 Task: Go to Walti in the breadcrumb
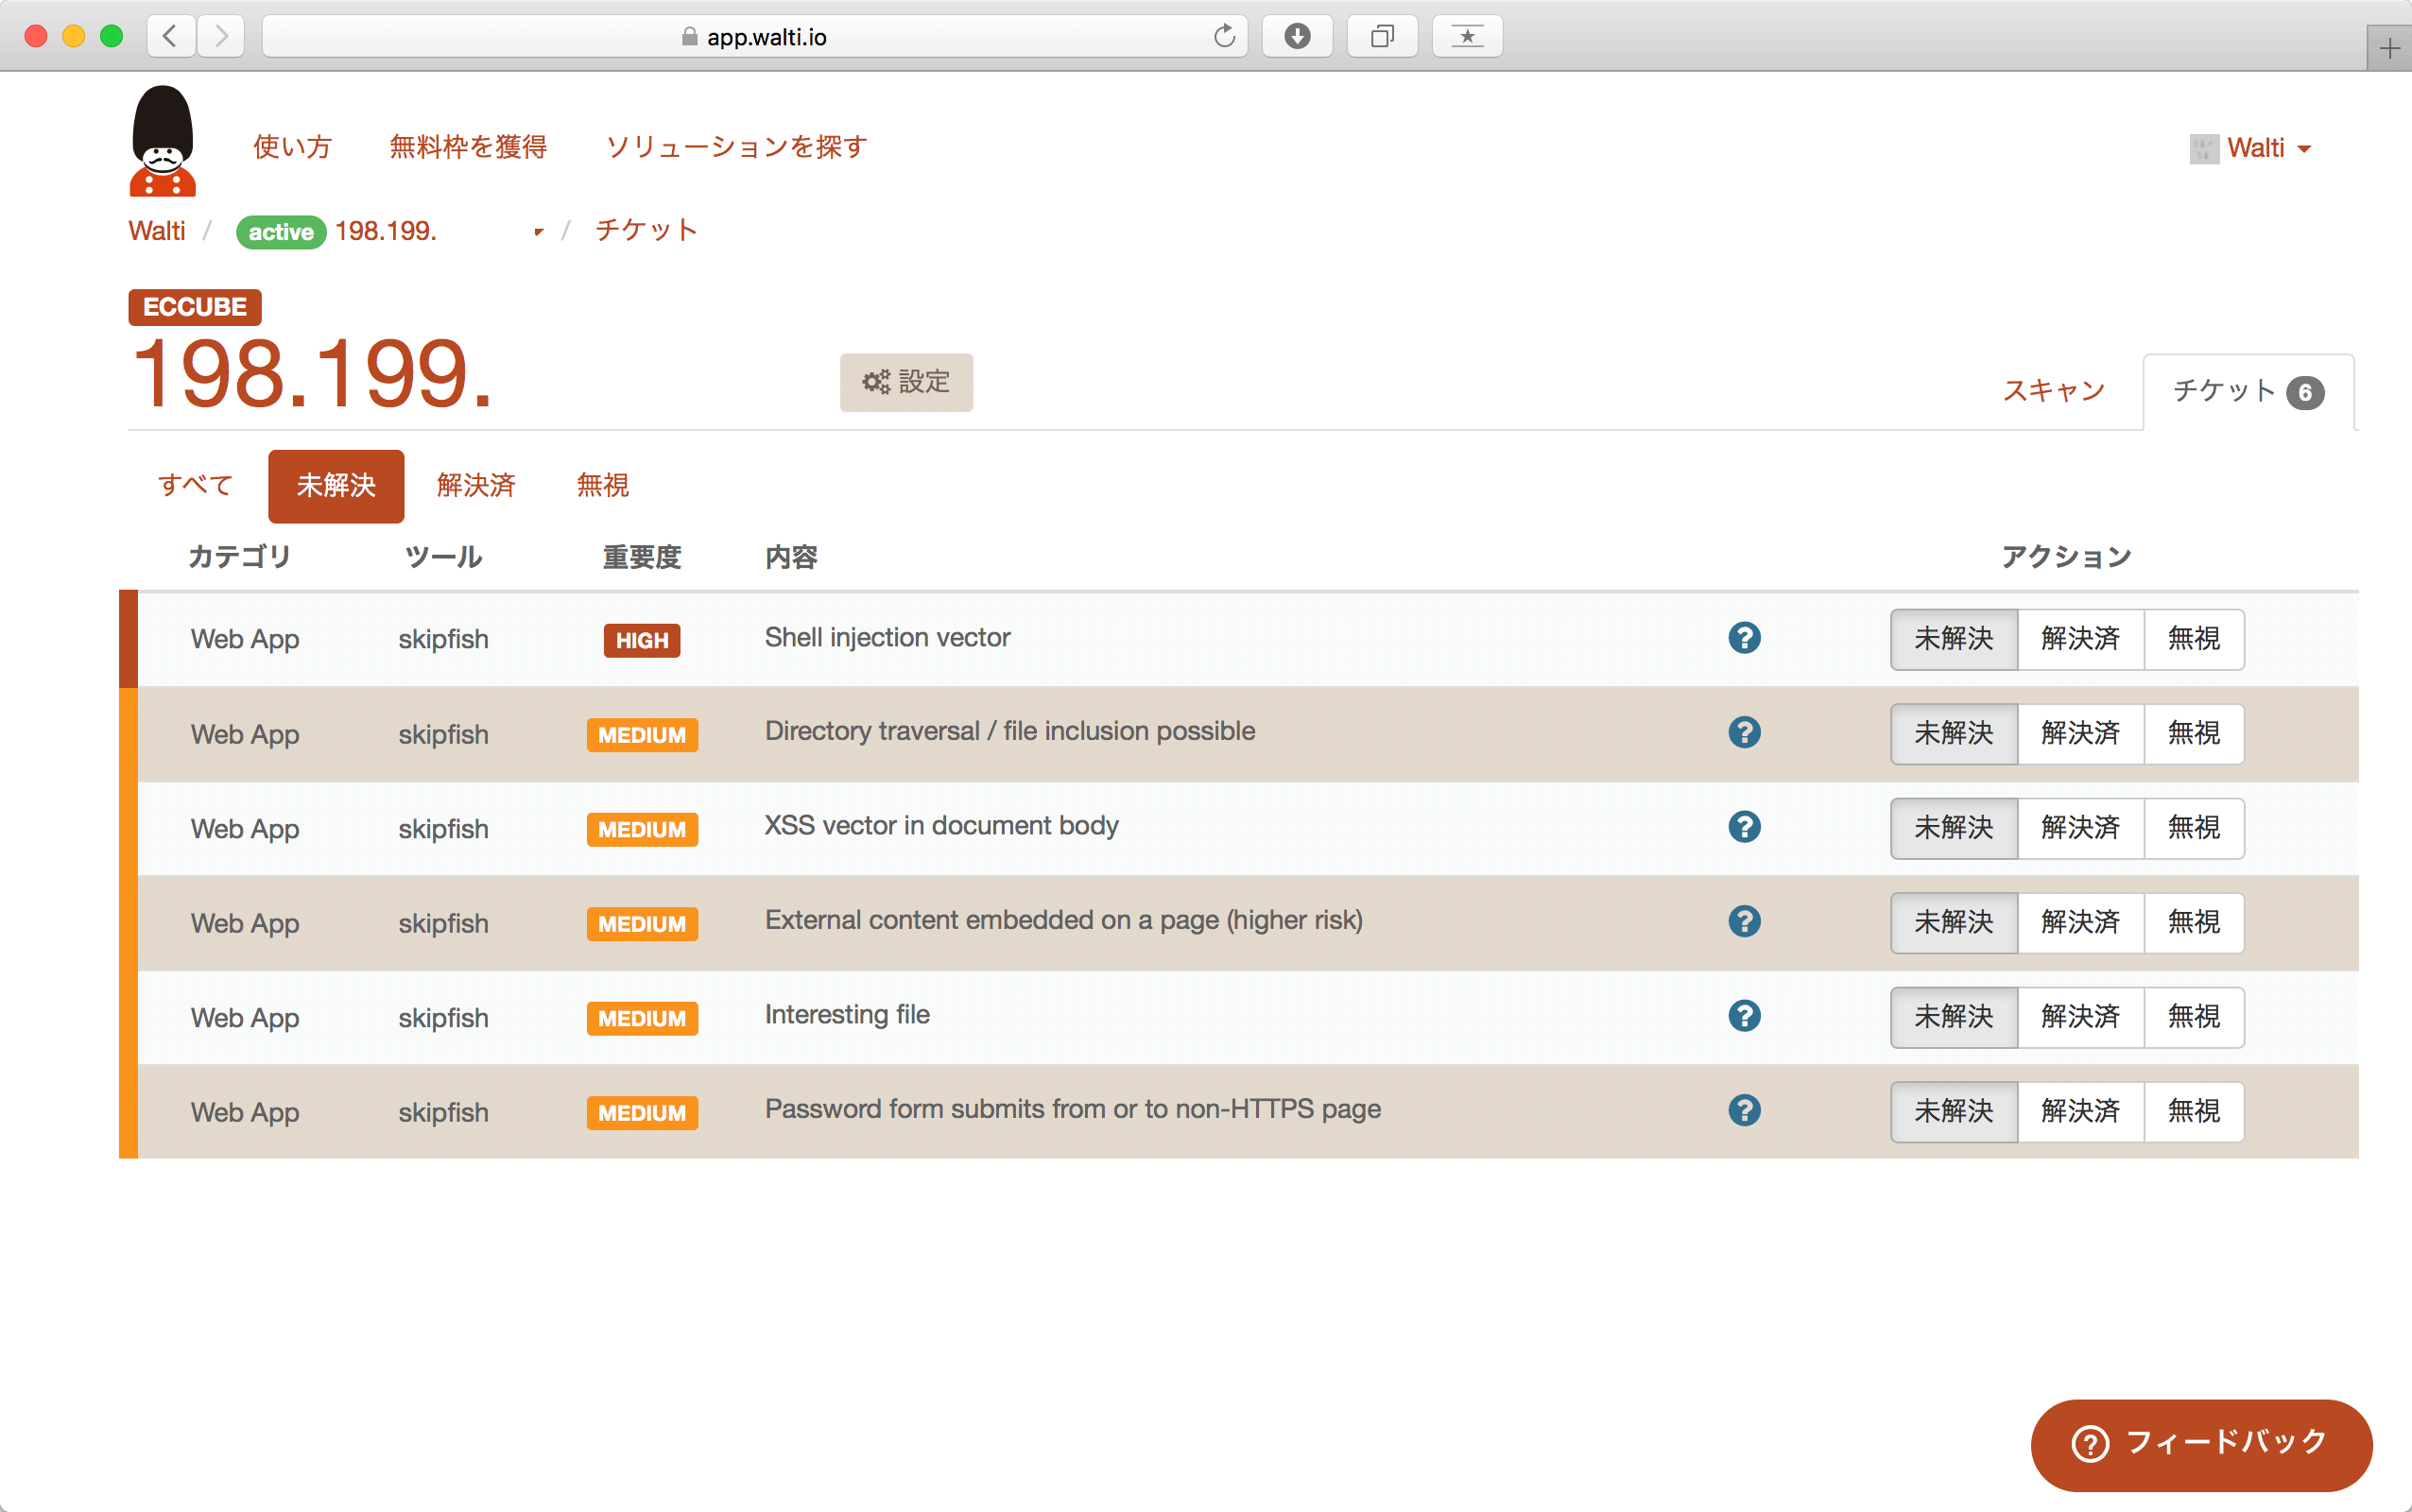(157, 231)
